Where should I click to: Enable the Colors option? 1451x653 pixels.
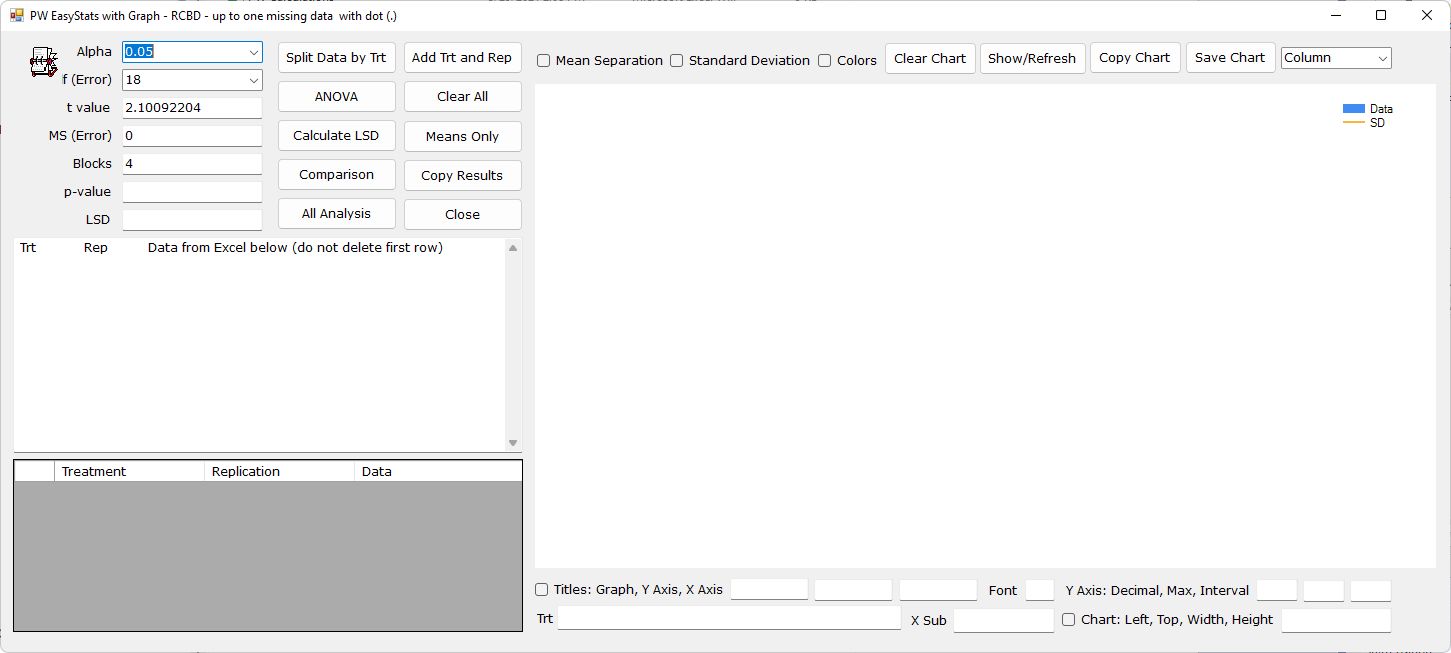click(823, 60)
